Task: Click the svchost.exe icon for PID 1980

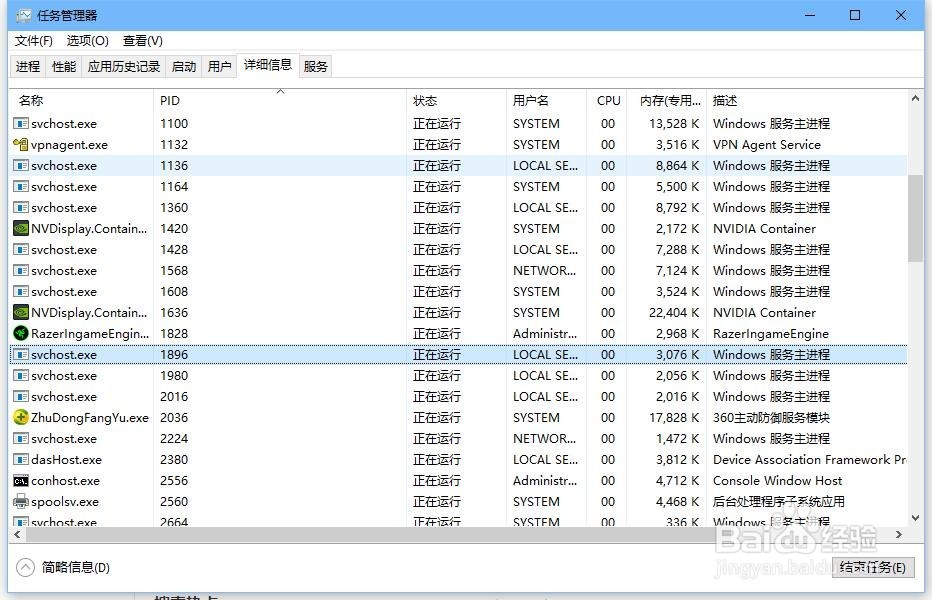Action: (21, 376)
